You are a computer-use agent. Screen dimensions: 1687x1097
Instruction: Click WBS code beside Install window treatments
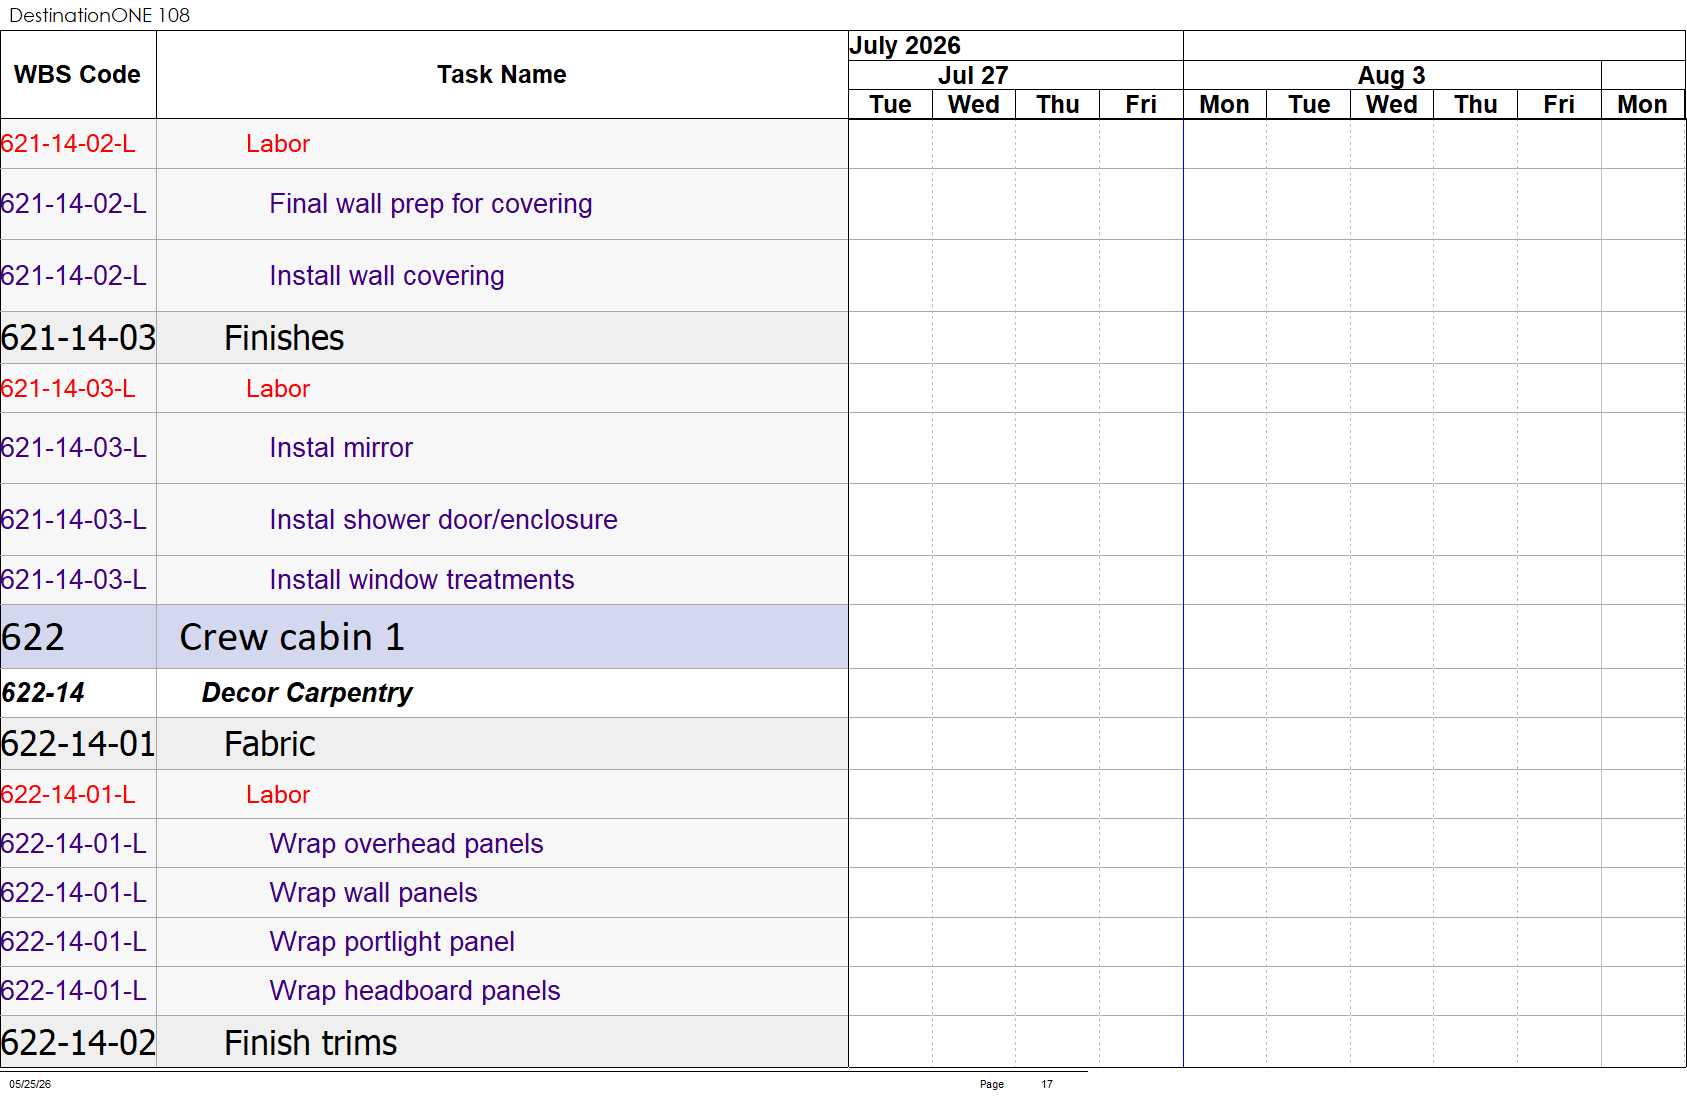click(74, 580)
